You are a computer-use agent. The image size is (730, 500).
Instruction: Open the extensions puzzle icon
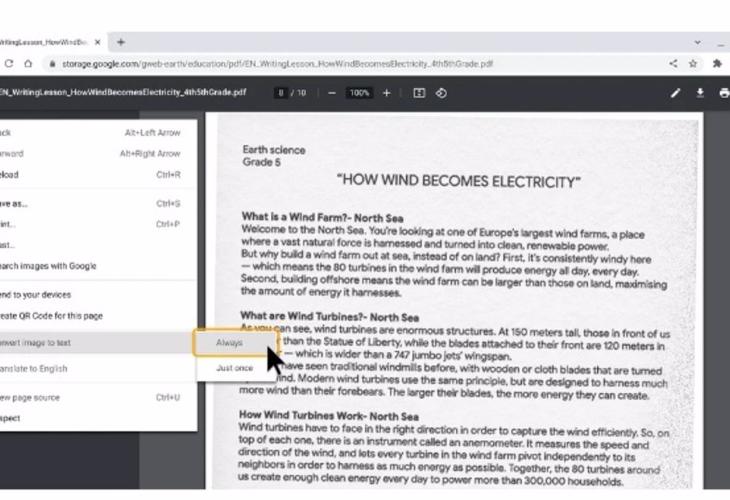point(717,63)
